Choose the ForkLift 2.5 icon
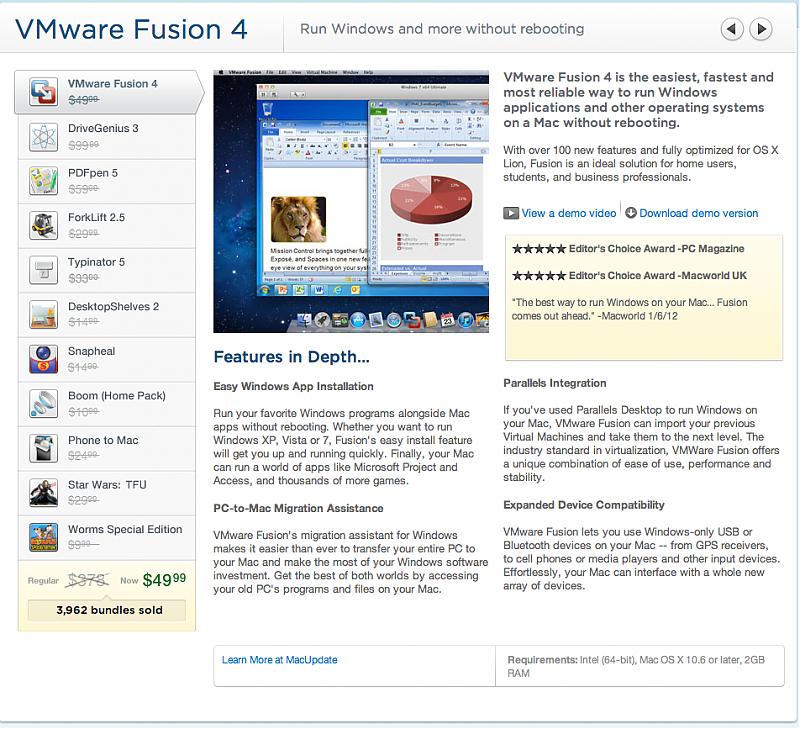This screenshot has height=729, width=800. pyautogui.click(x=44, y=225)
